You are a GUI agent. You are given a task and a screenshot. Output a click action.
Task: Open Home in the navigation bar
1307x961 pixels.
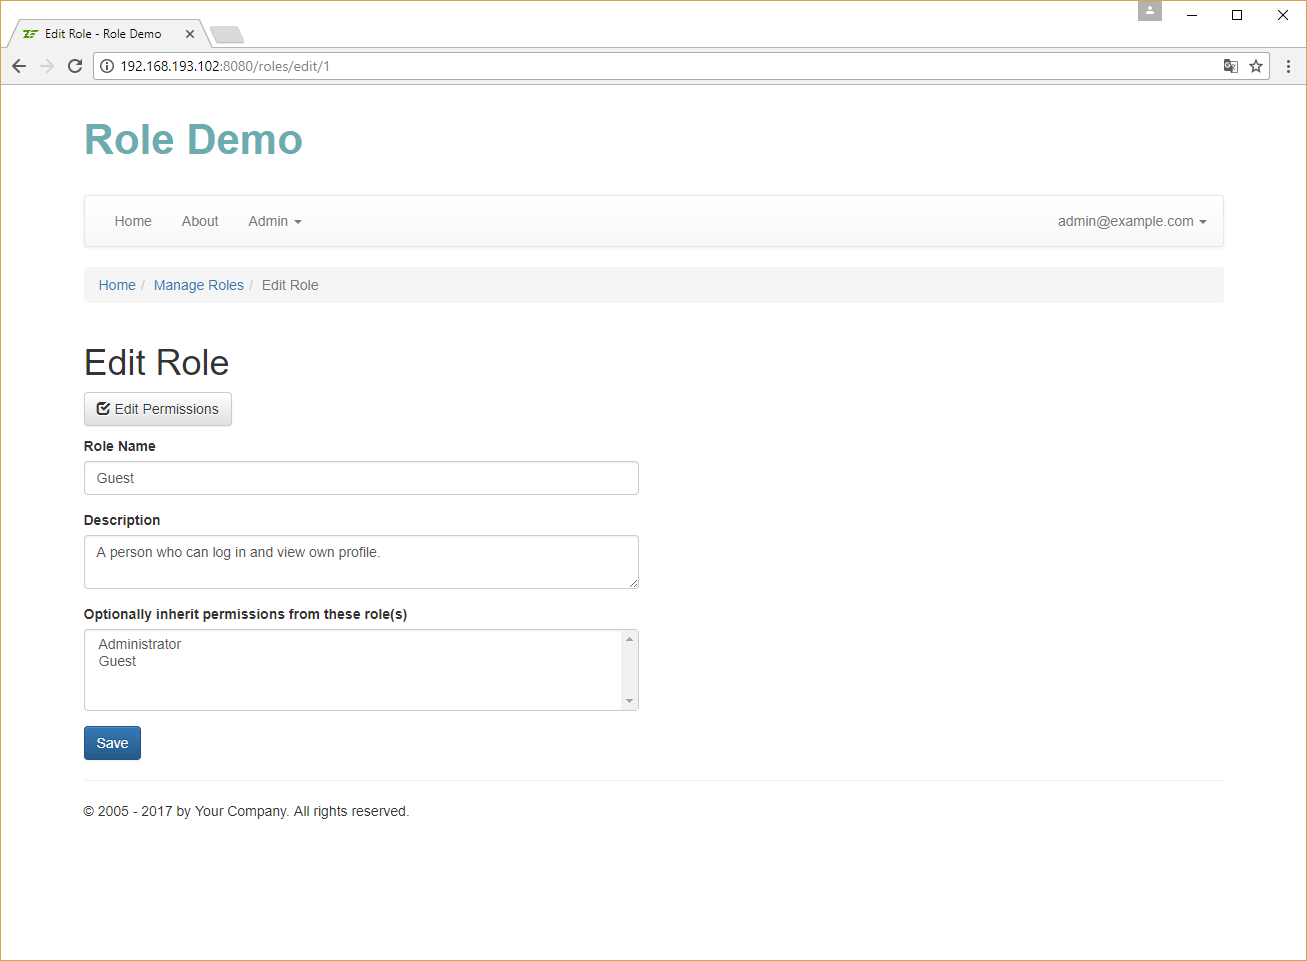133,221
